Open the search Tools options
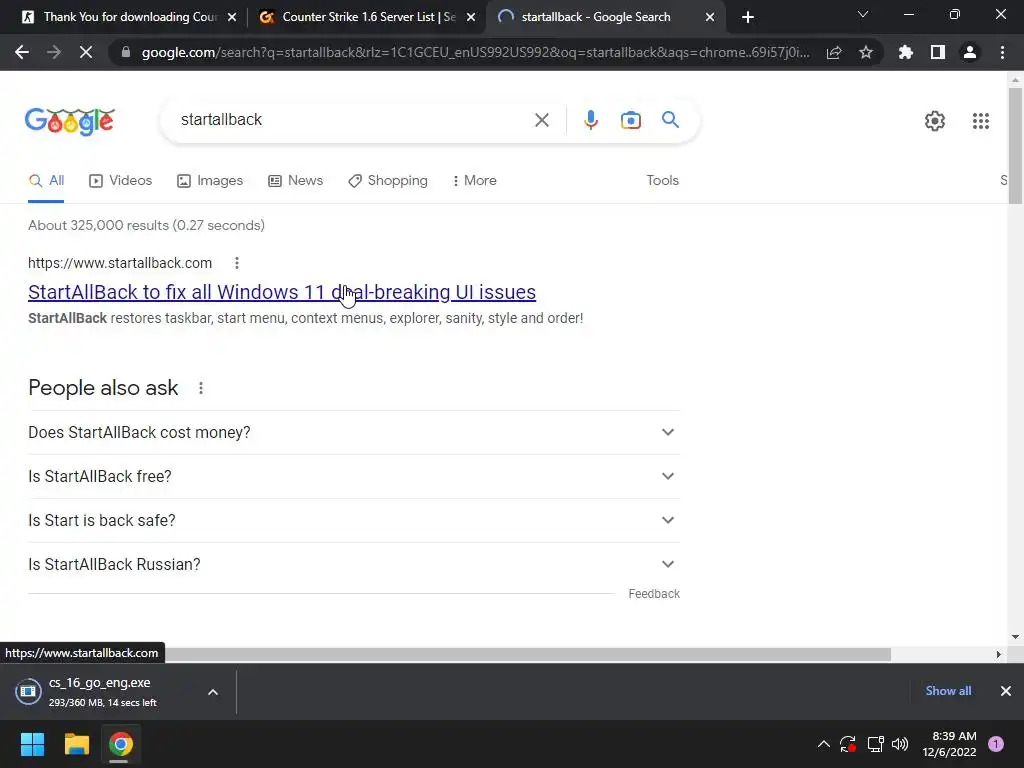The height and width of the screenshot is (768, 1024). 662,181
